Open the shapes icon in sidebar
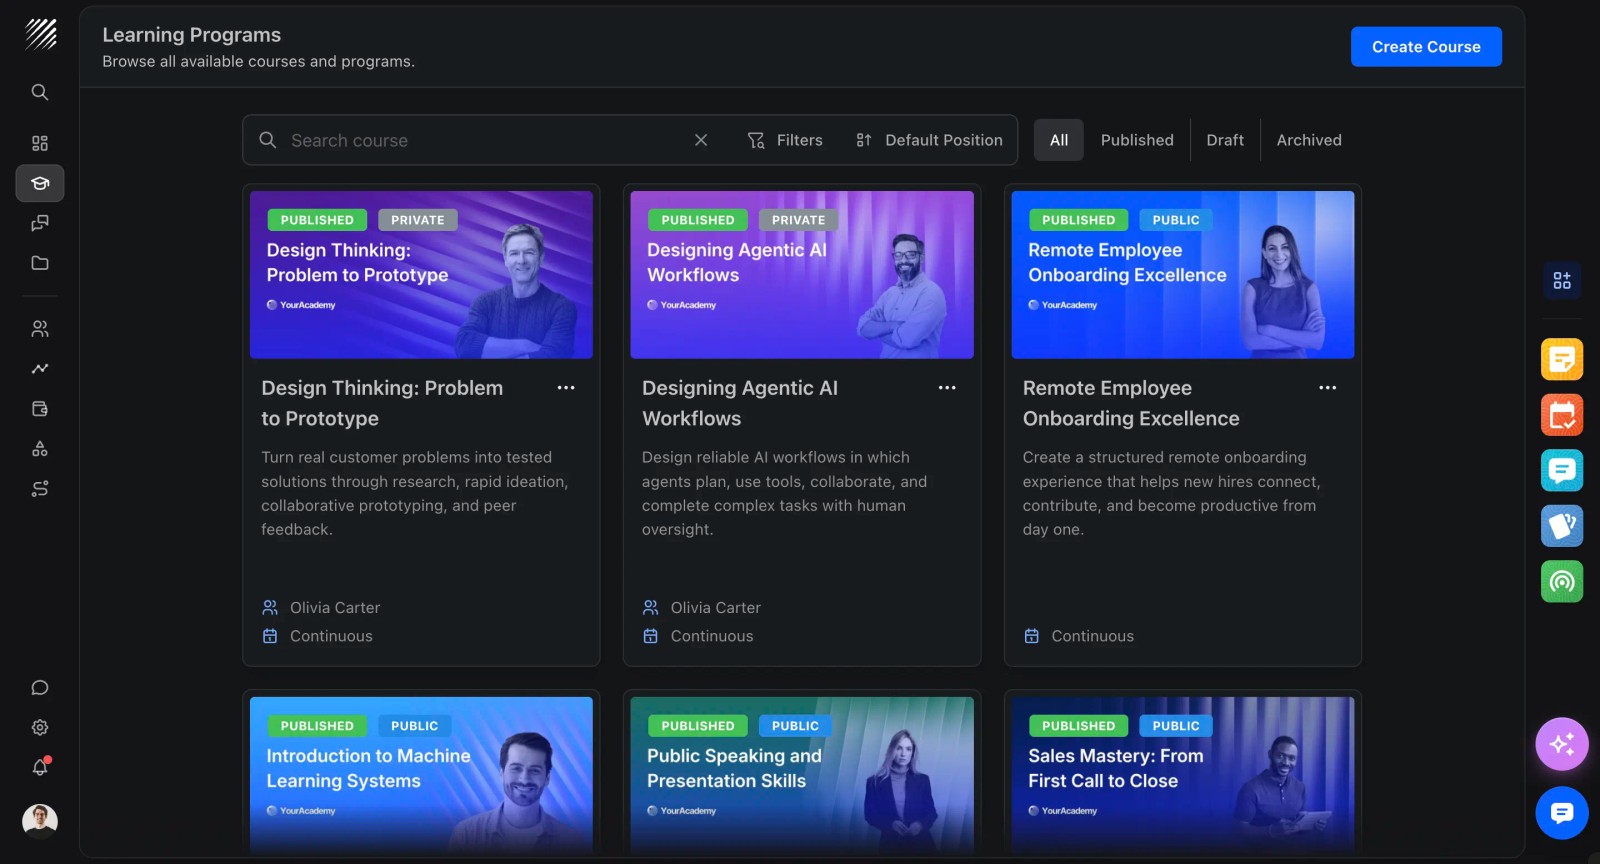The width and height of the screenshot is (1600, 864). (40, 449)
